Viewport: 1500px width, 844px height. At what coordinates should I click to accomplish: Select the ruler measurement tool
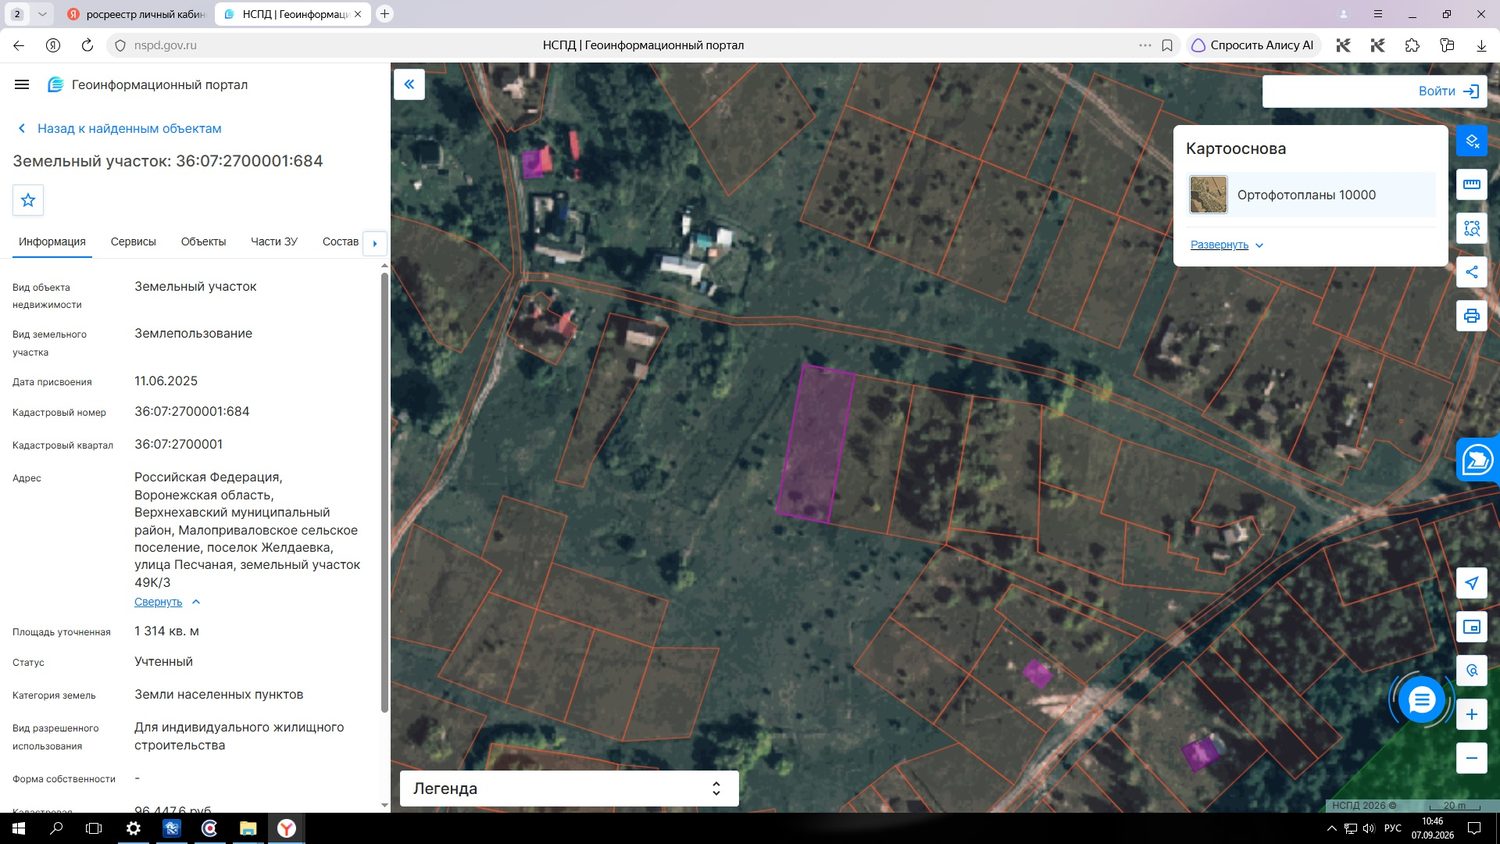[1472, 184]
